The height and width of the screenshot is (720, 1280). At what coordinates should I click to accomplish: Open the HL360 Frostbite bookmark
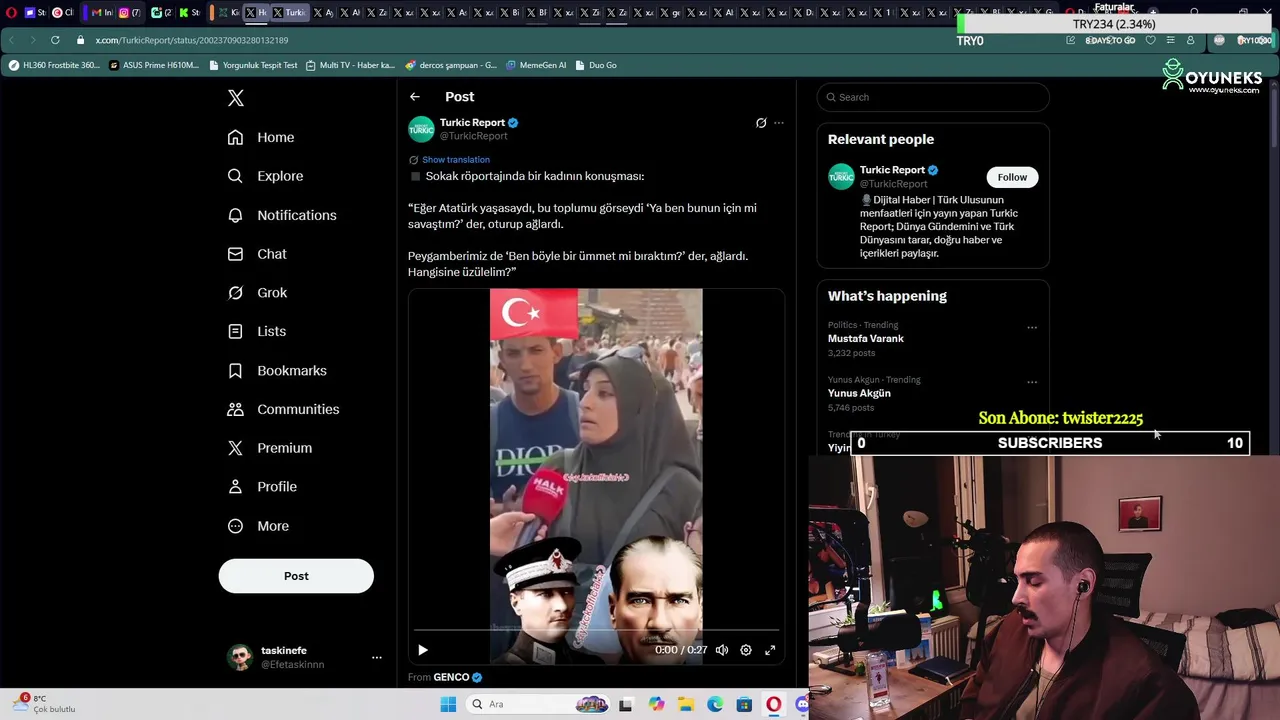(54, 65)
